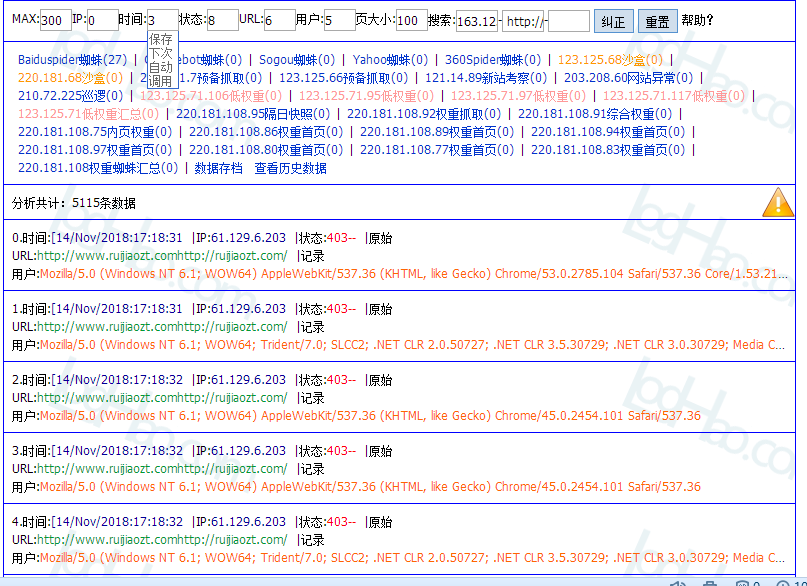Viewport: 807px width, 586px height.
Task: Open the 数据存档 data archive link
Action: click(218, 168)
